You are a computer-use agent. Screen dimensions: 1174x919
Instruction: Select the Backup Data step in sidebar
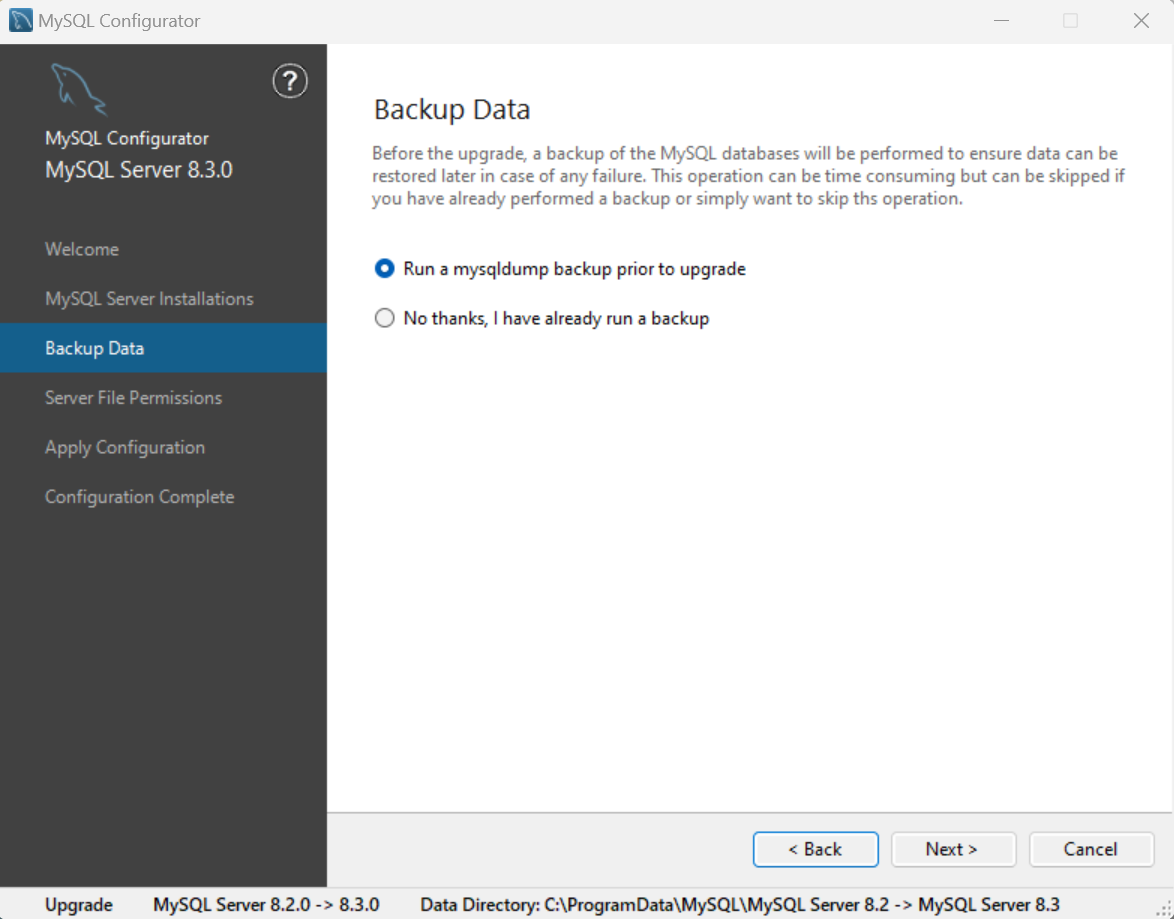(95, 348)
